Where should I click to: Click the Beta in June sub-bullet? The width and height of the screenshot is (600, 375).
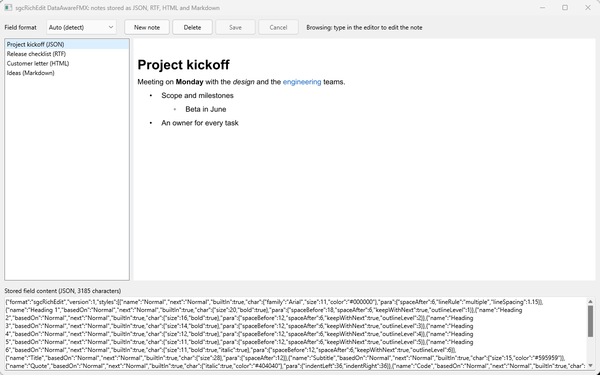[206, 109]
